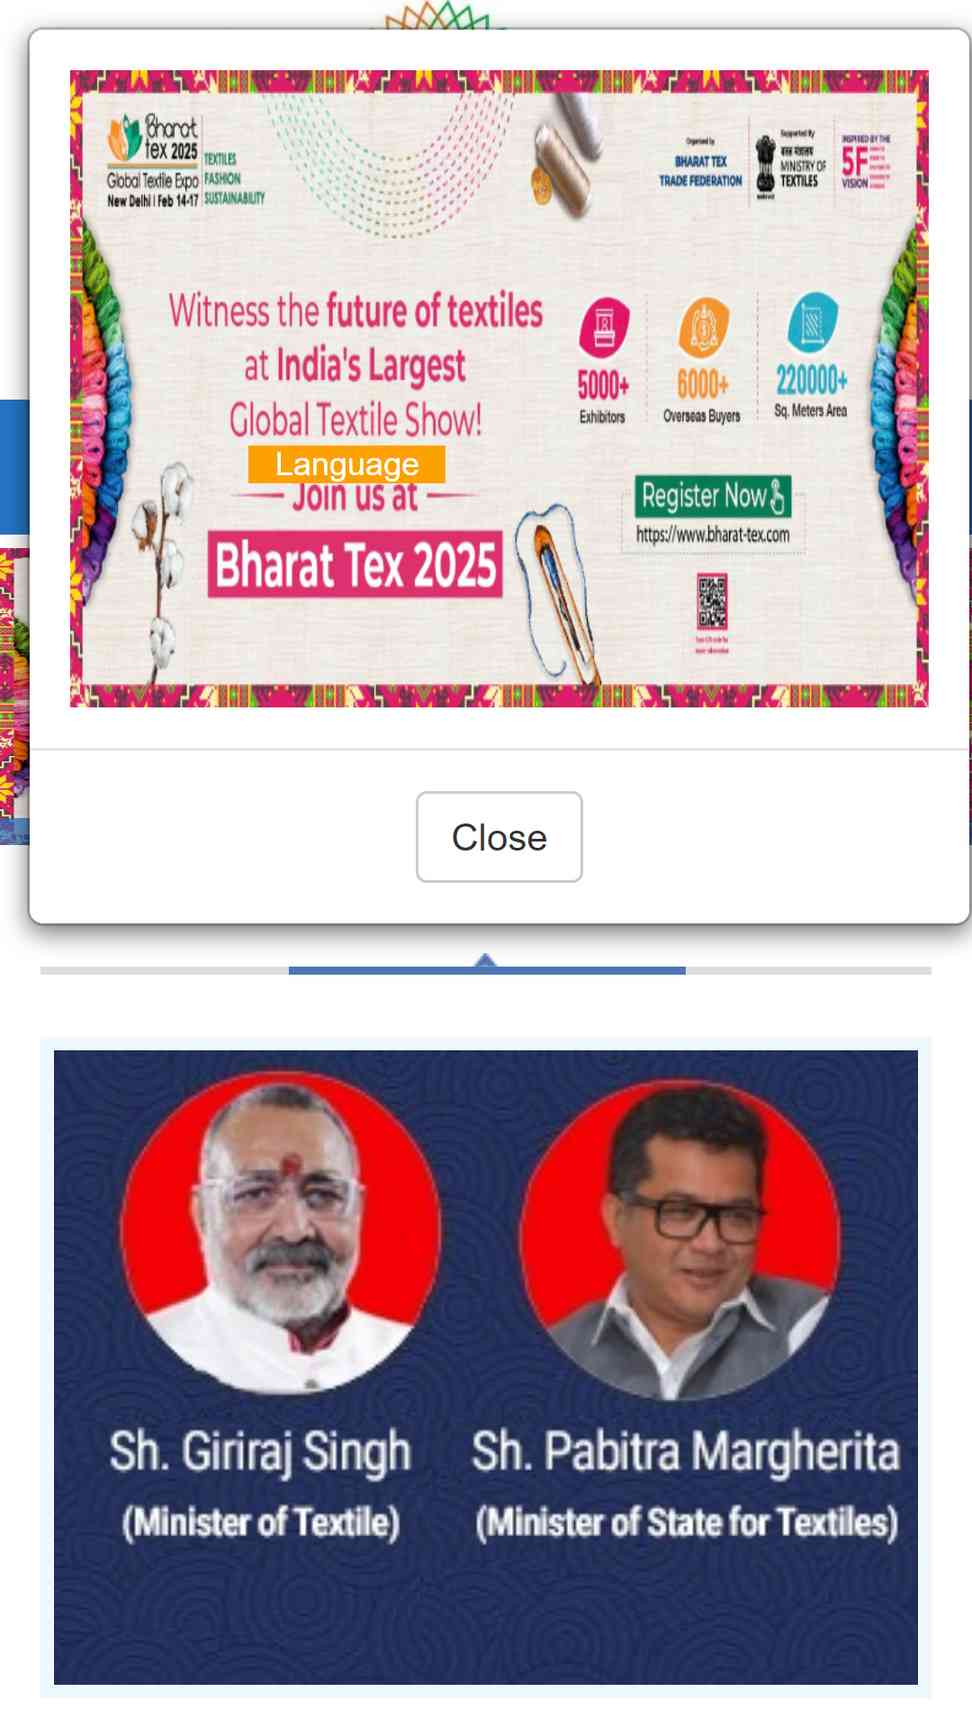
Task: Click the blue active slide indicator bar
Action: pyautogui.click(x=487, y=970)
